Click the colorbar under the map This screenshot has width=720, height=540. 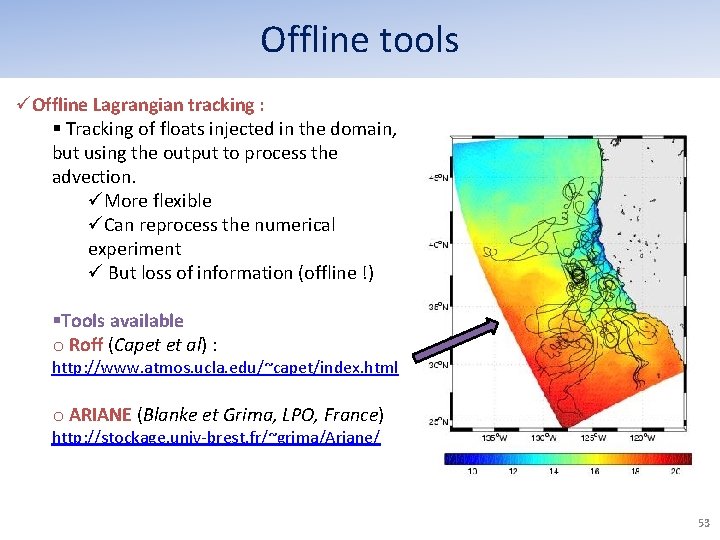tap(568, 459)
